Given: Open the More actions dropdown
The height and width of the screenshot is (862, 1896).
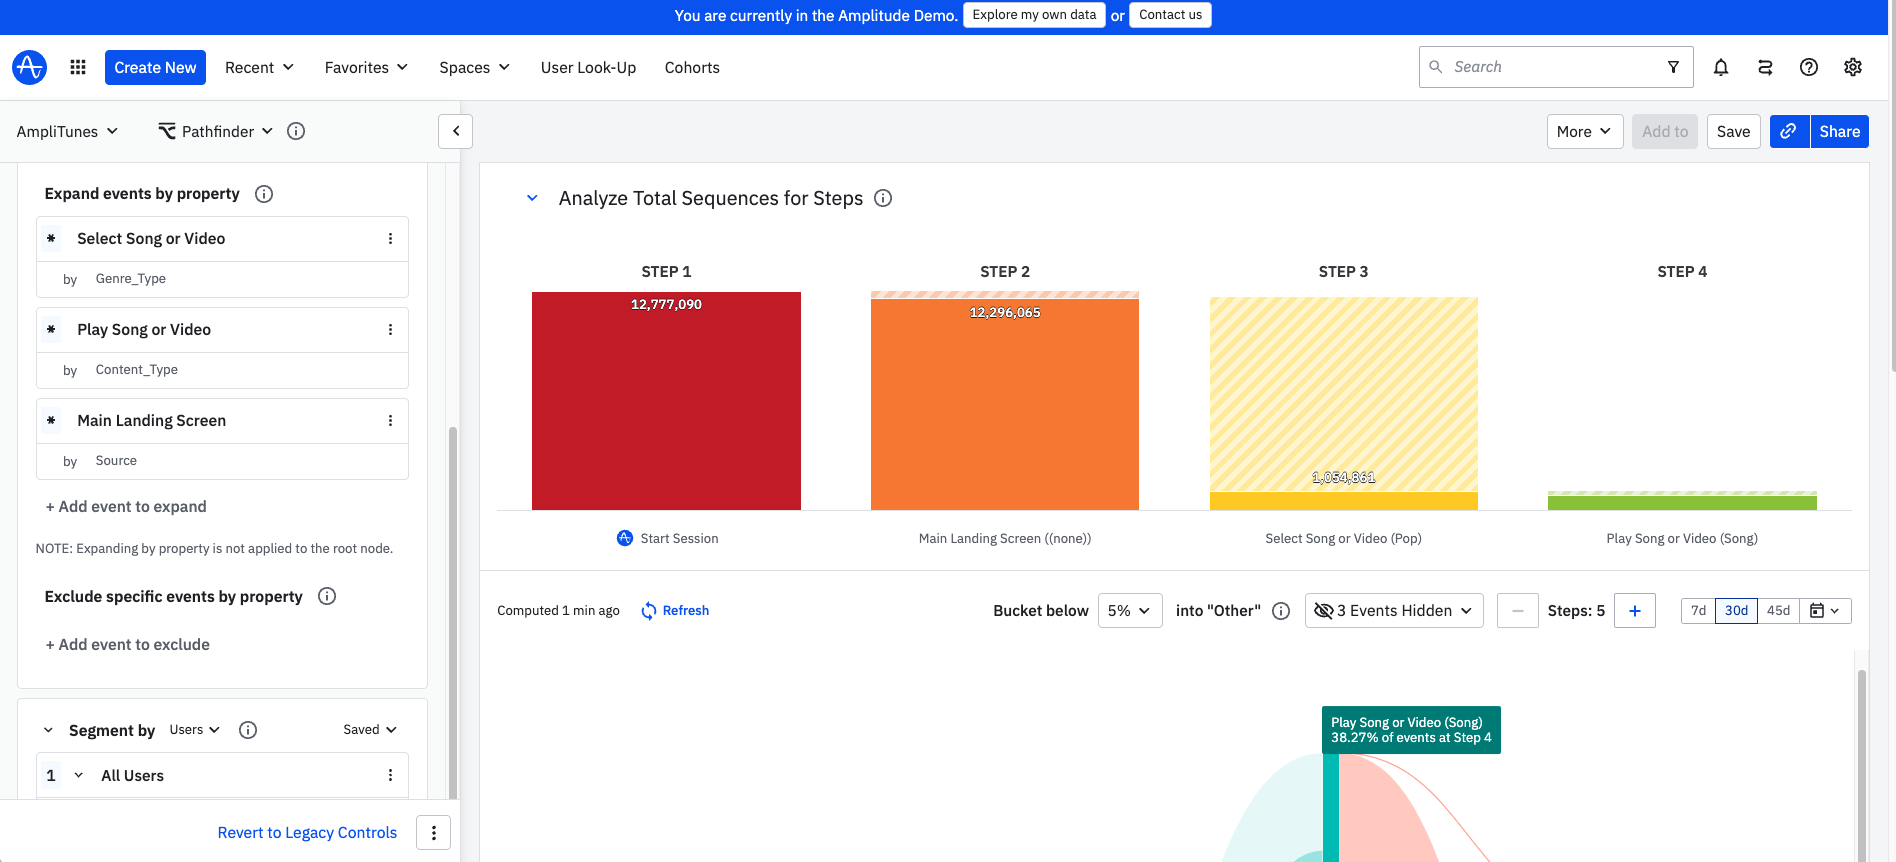Looking at the screenshot, I should click(1585, 131).
